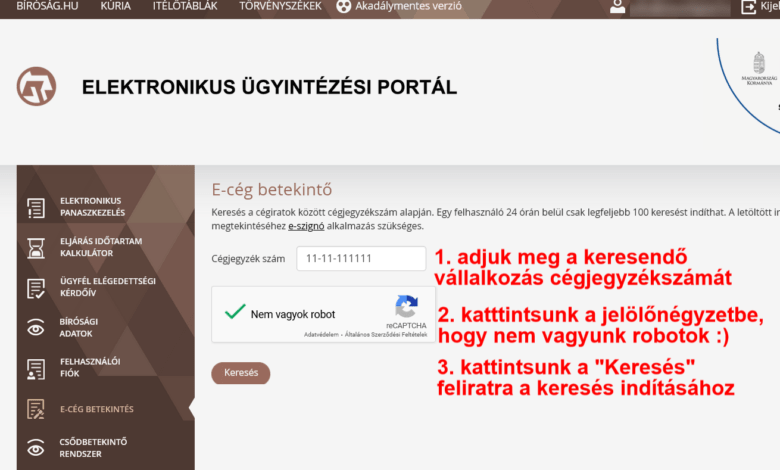780x470 pixels.
Task: Click the reCAPTCHA logo
Action: click(406, 306)
